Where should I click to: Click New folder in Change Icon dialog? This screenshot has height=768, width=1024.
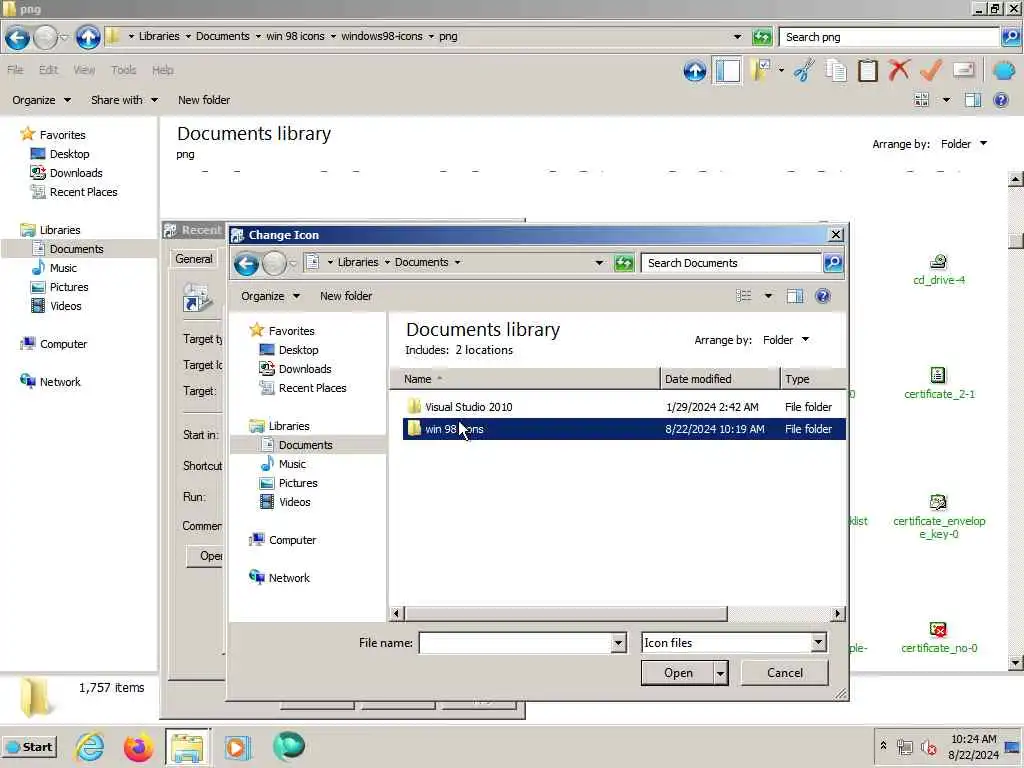(345, 296)
